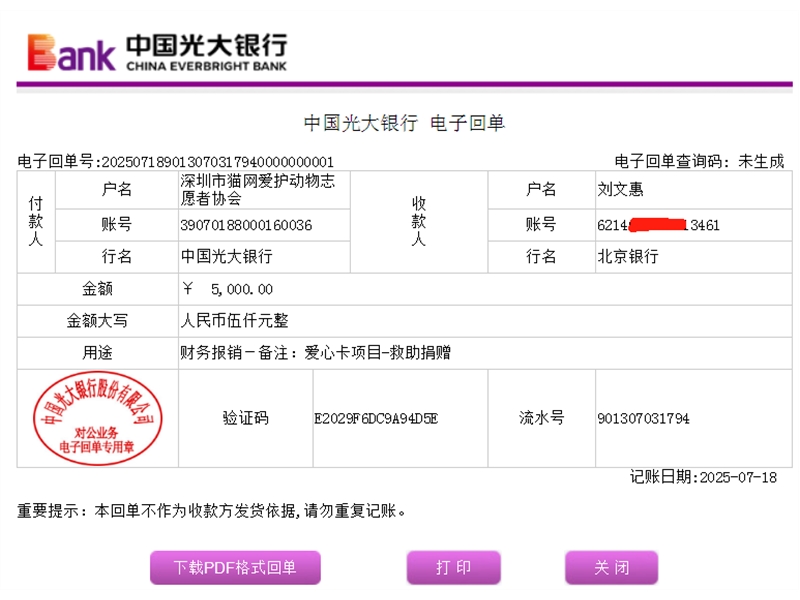Viewport: 800px width, 600px height.
Task: Click the 流水号 label
Action: [541, 418]
